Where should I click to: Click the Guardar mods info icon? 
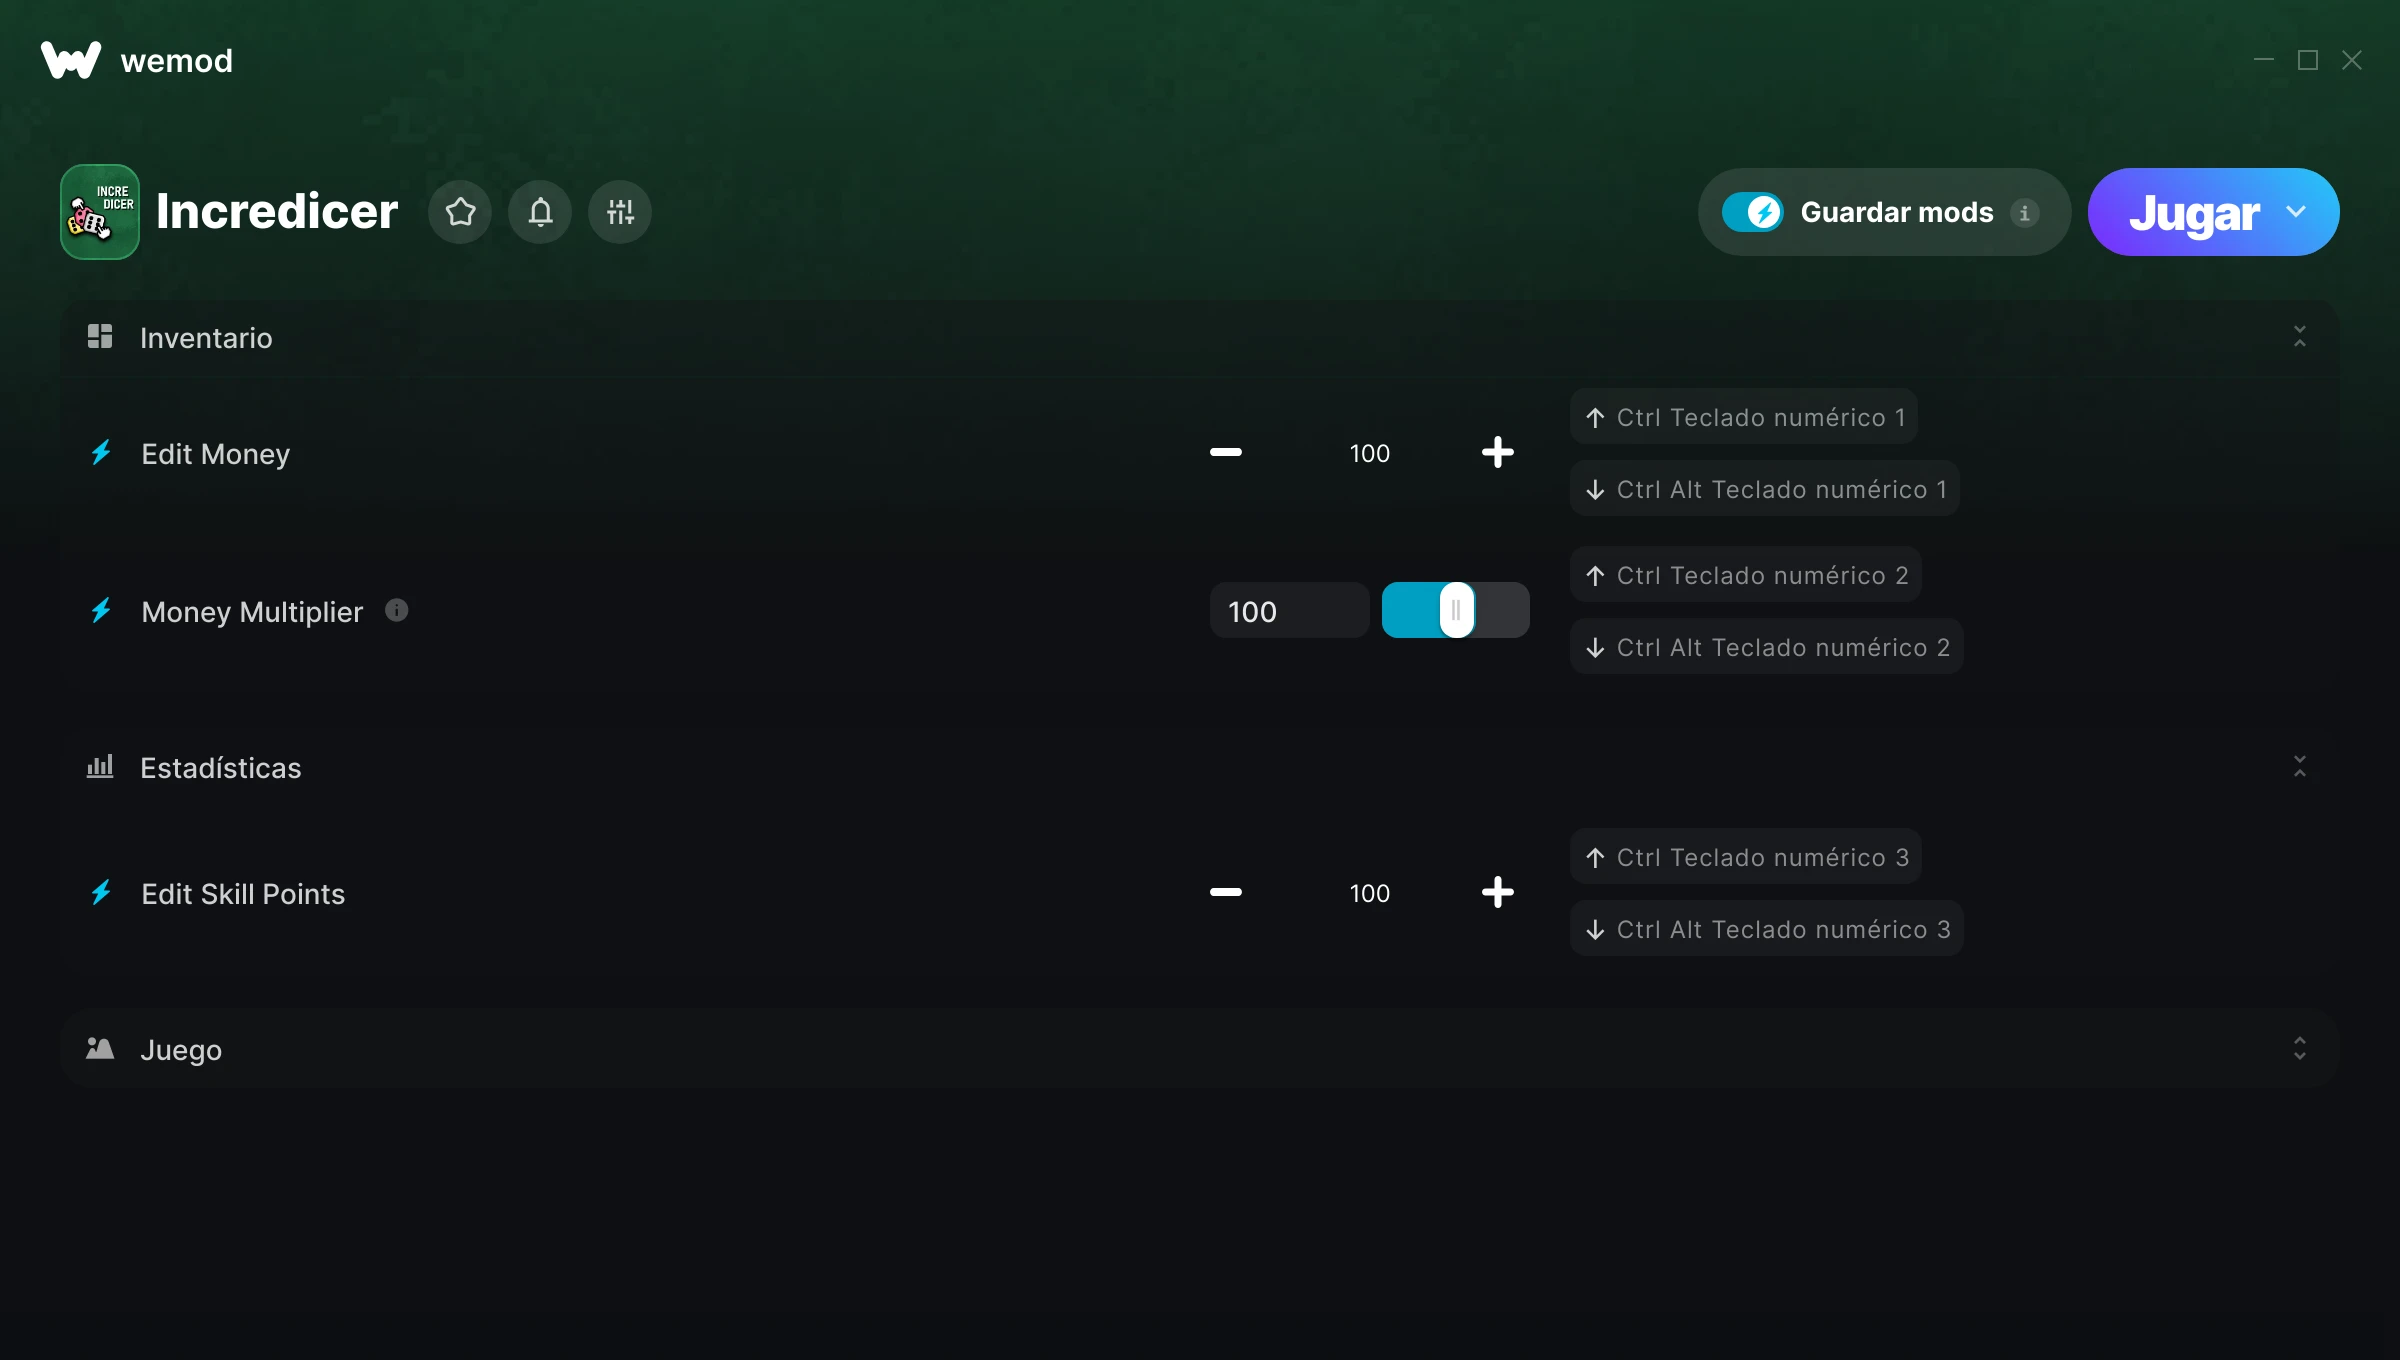tap(2025, 213)
